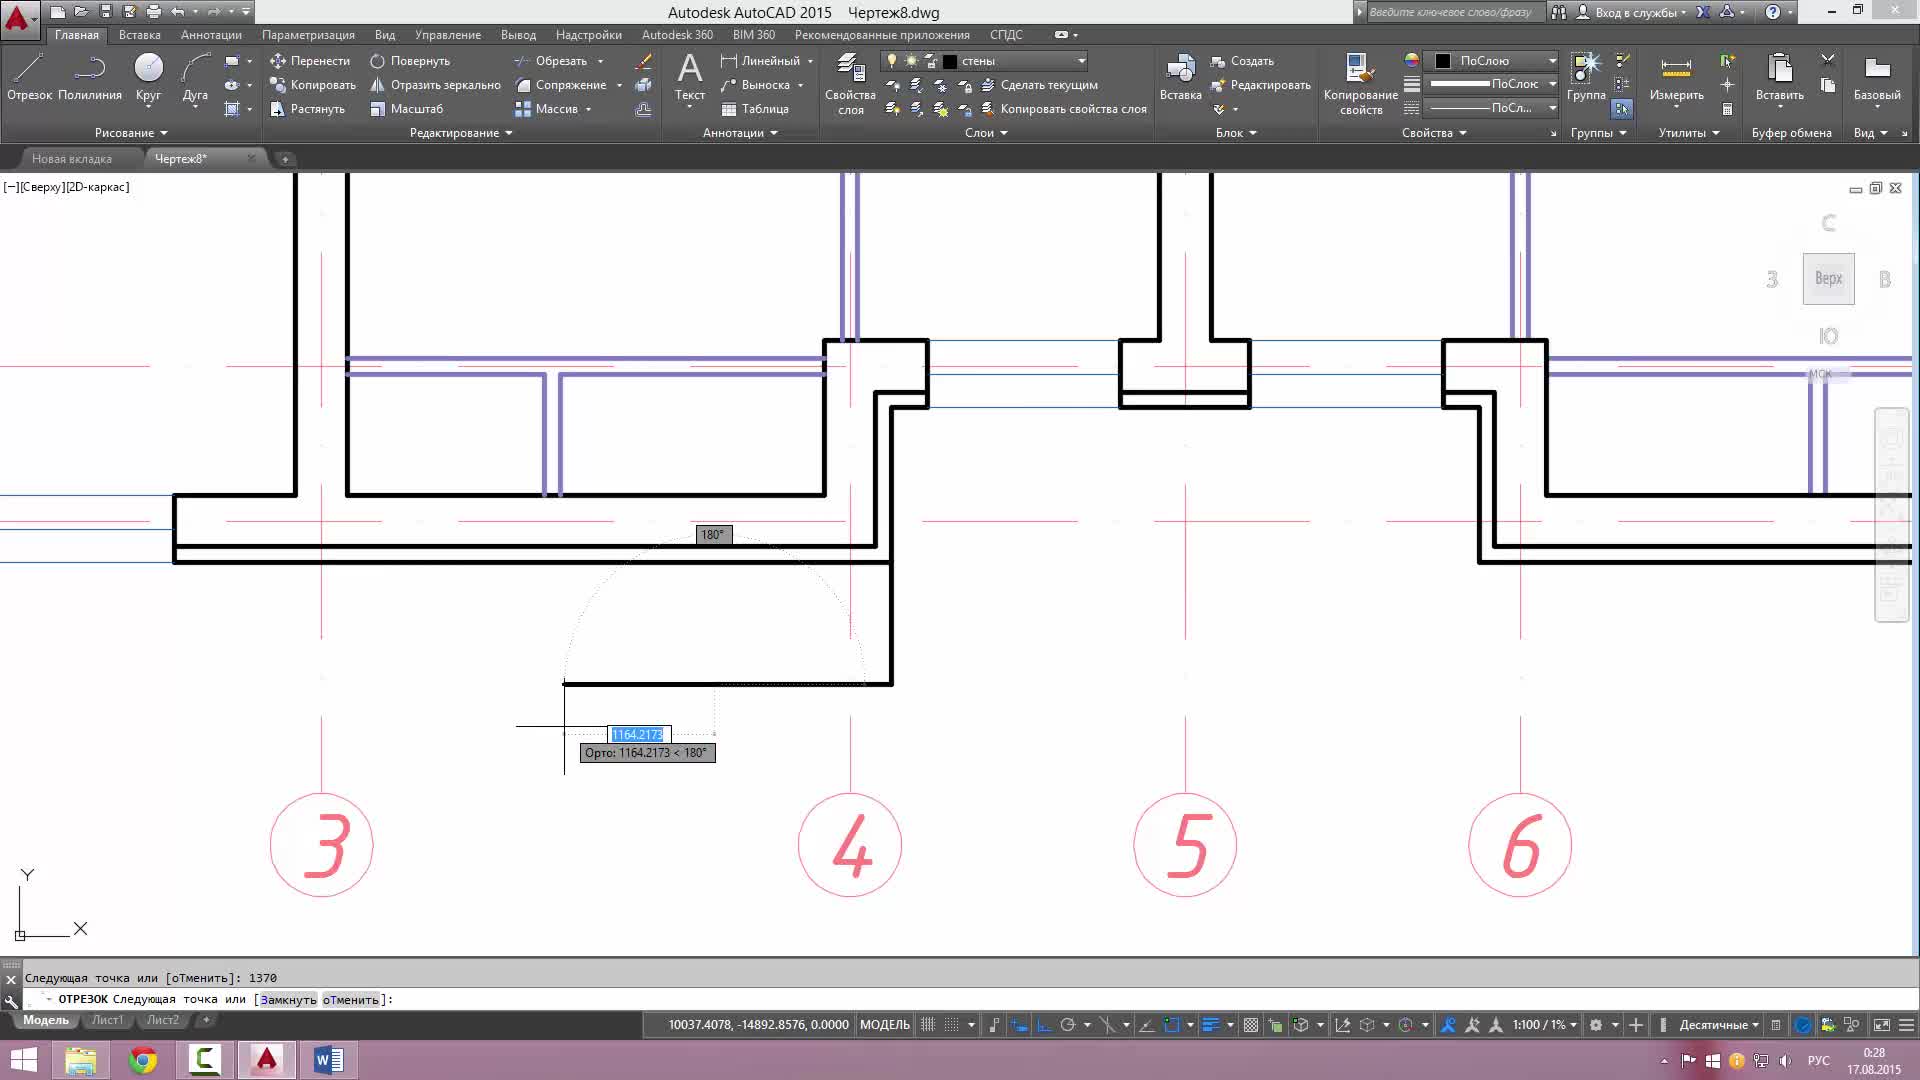Toggle object snap in status bar

[1172, 1025]
